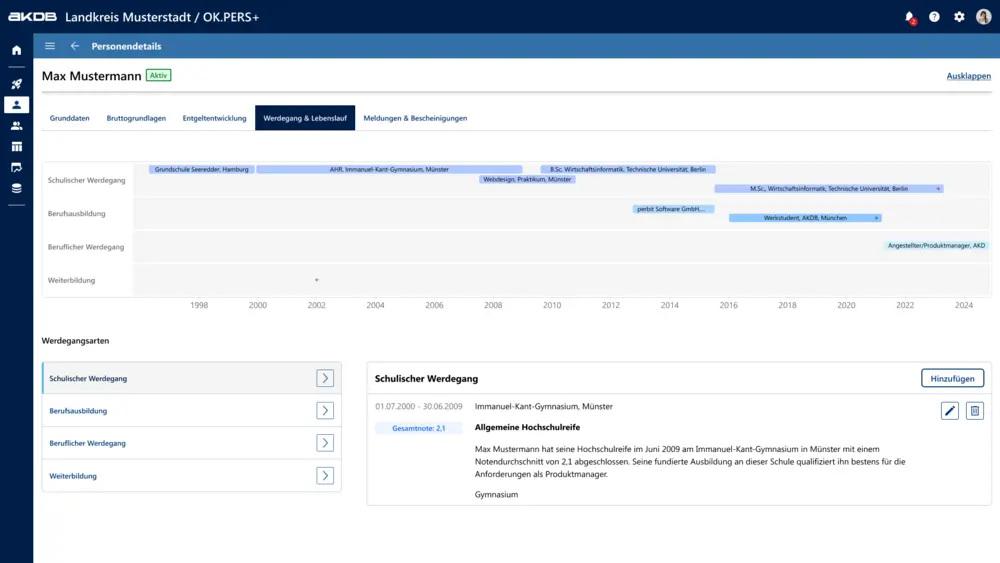Open settings gear in top bar
Image resolution: width=1000 pixels, height=563 pixels.
coord(959,17)
